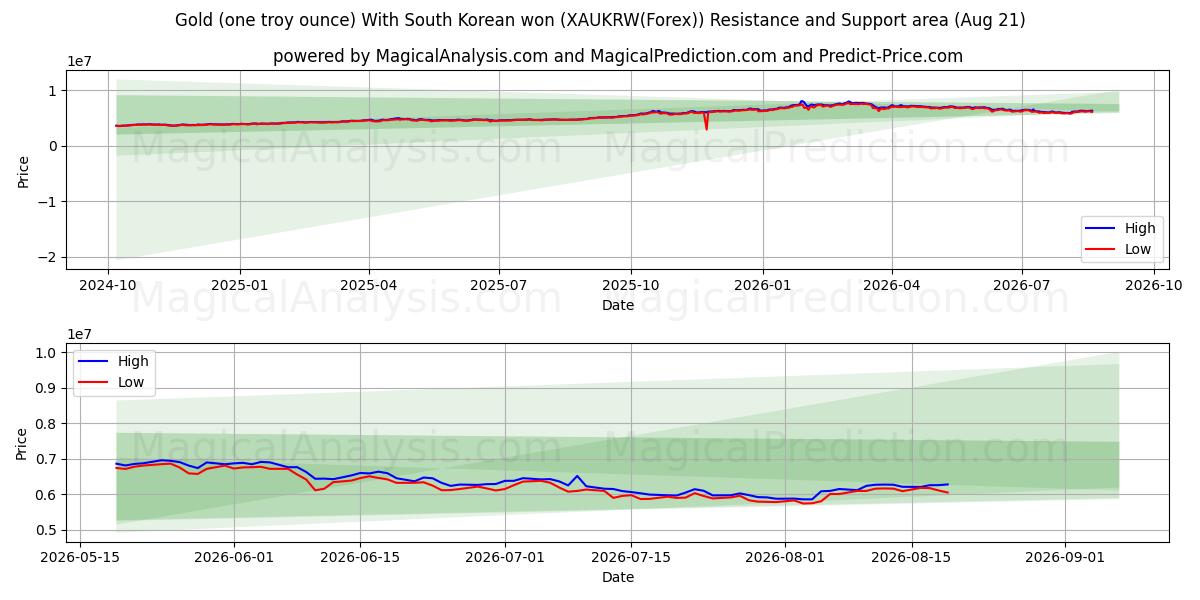Click 'Low' in the top chart legend
The width and height of the screenshot is (1200, 600).
1138,249
